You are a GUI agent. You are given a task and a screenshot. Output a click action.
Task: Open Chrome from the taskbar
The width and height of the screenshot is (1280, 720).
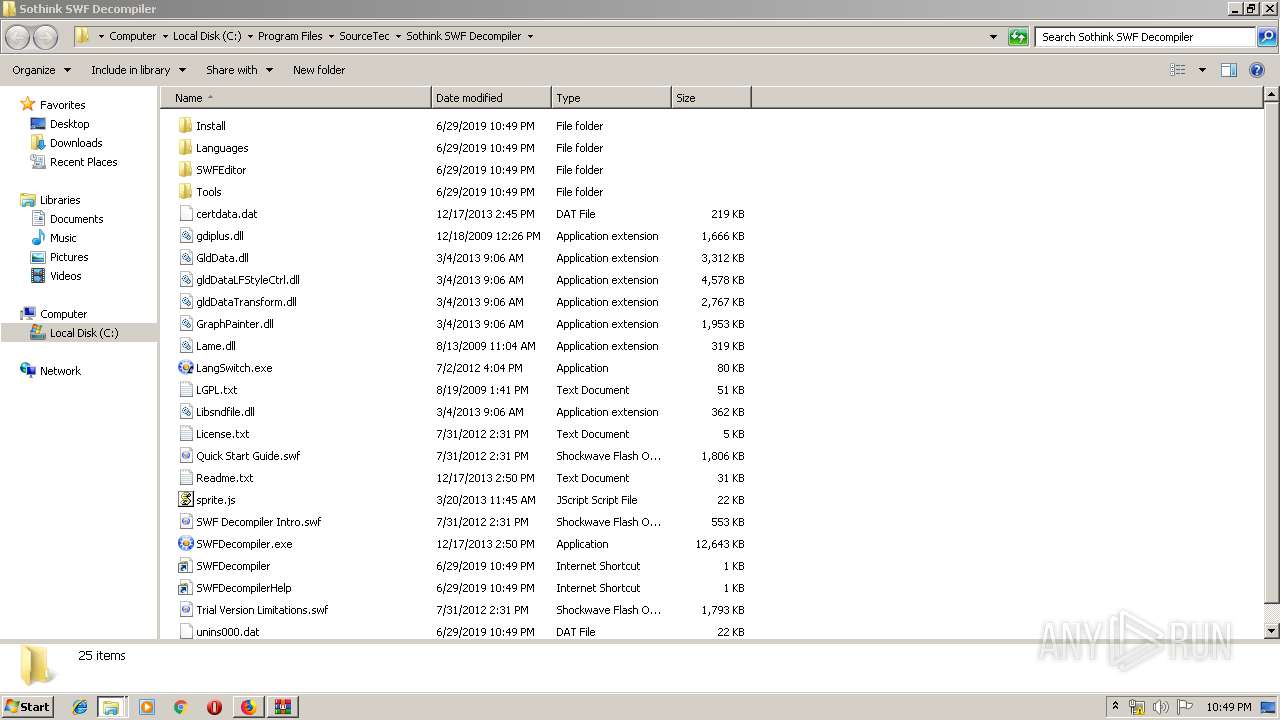click(181, 707)
